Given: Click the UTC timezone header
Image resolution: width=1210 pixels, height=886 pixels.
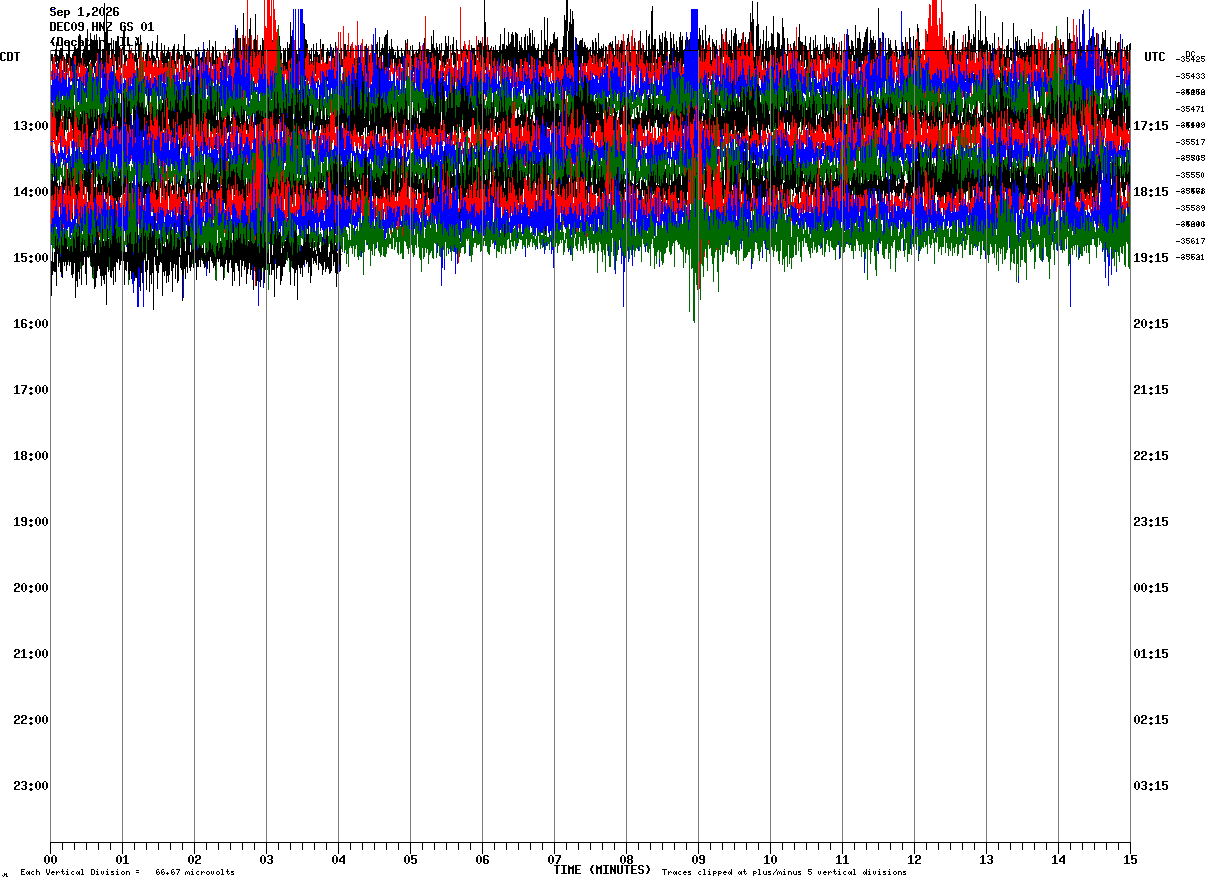Looking at the screenshot, I should pos(1155,57).
